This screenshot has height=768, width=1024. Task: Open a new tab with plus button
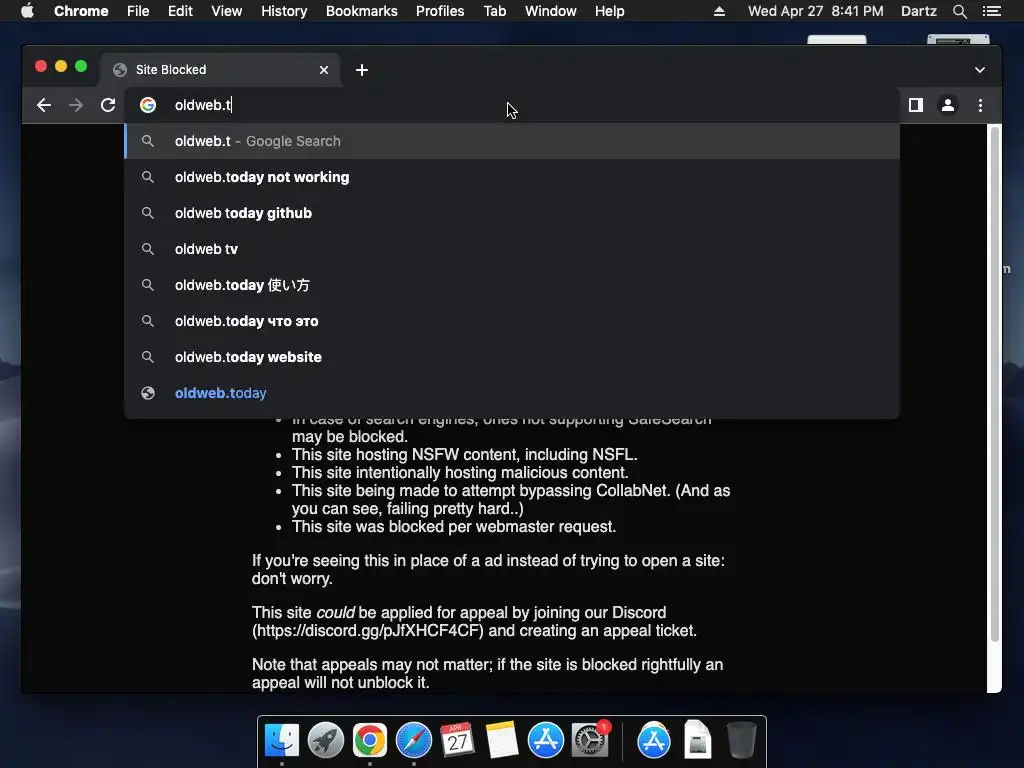[362, 70]
